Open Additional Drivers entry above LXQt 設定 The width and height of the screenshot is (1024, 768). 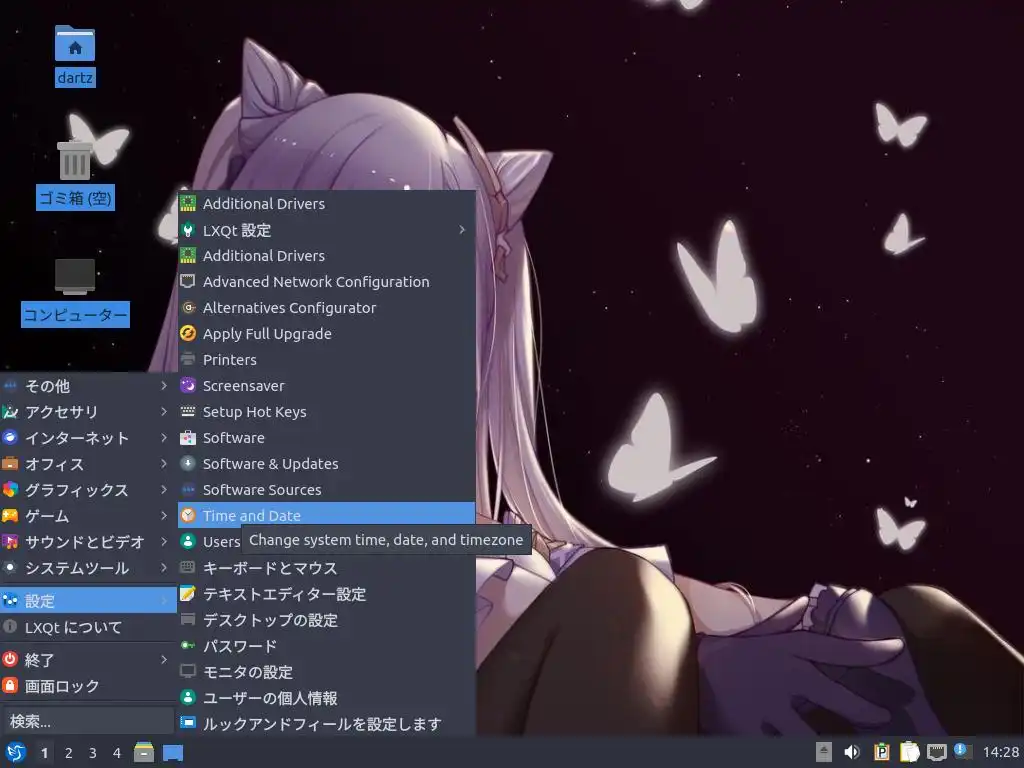[327, 204]
